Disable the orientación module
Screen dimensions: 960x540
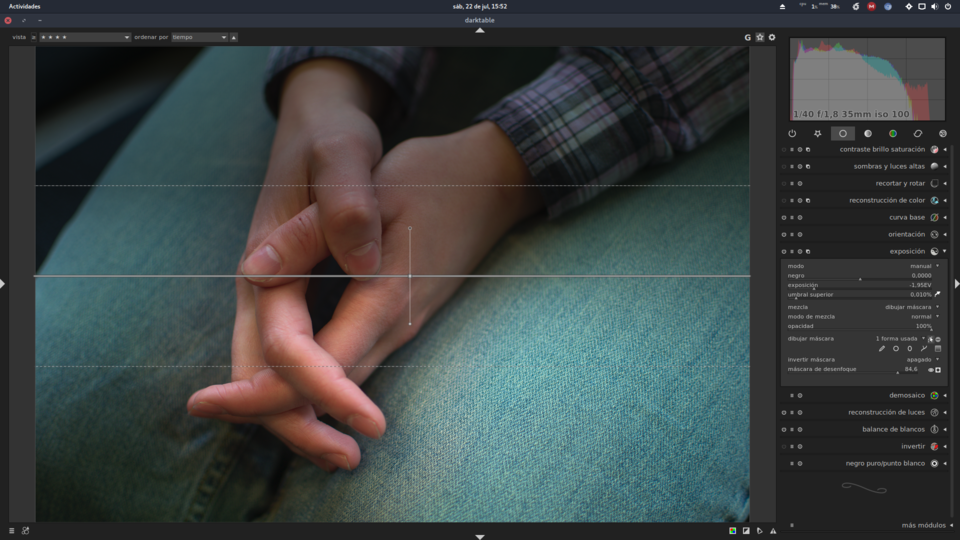784,234
